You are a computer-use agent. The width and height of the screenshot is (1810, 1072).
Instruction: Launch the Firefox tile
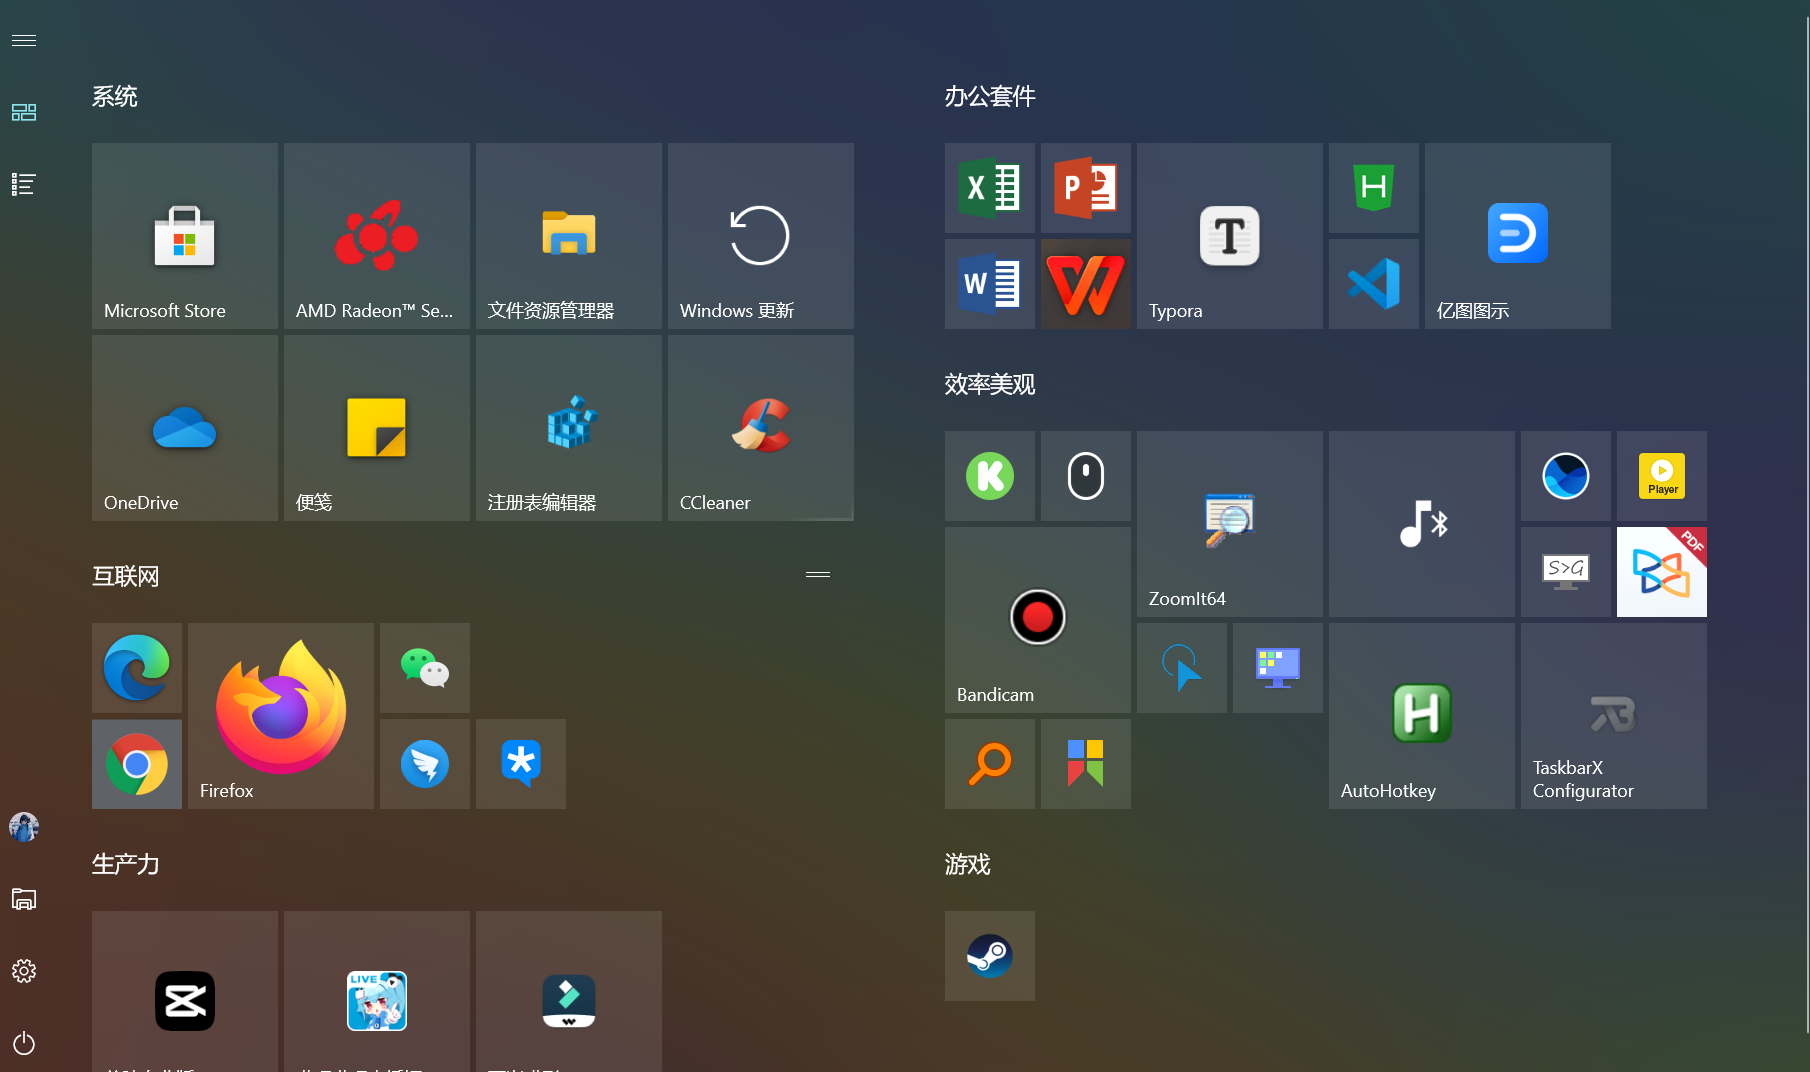[281, 716]
